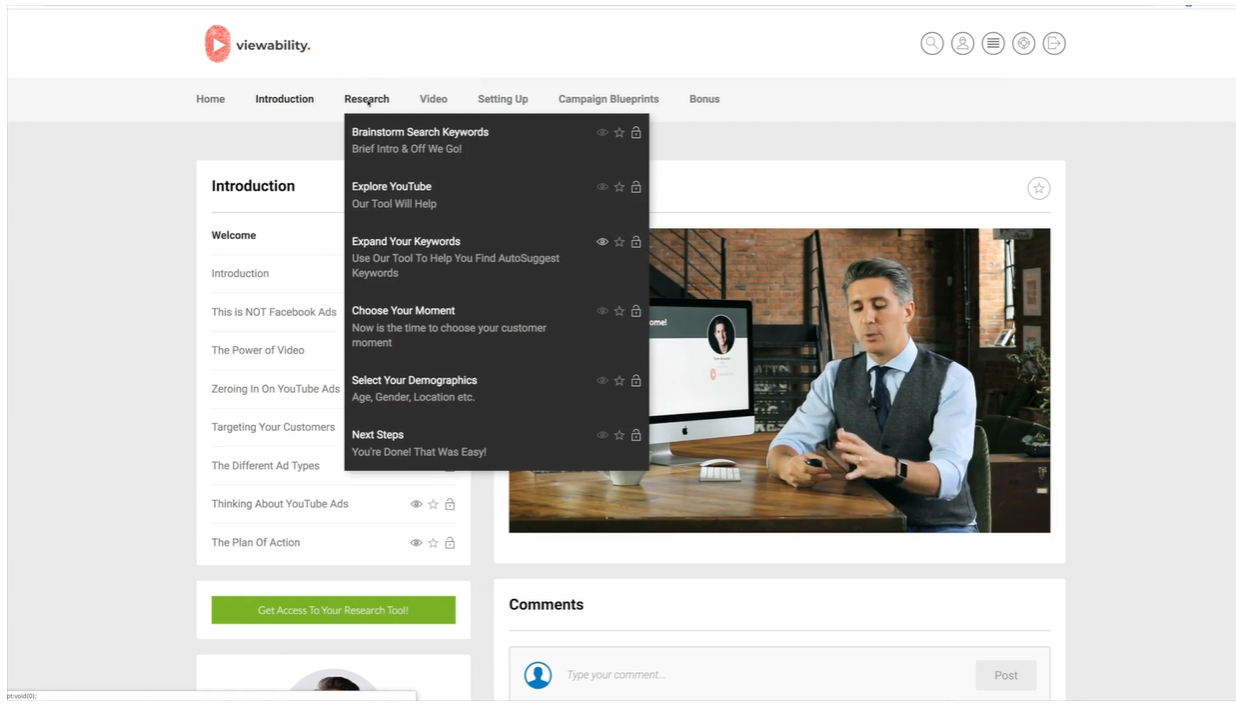This screenshot has width=1236, height=709.
Task: Click lock icon for Expand Your Keywords
Action: 636,242
